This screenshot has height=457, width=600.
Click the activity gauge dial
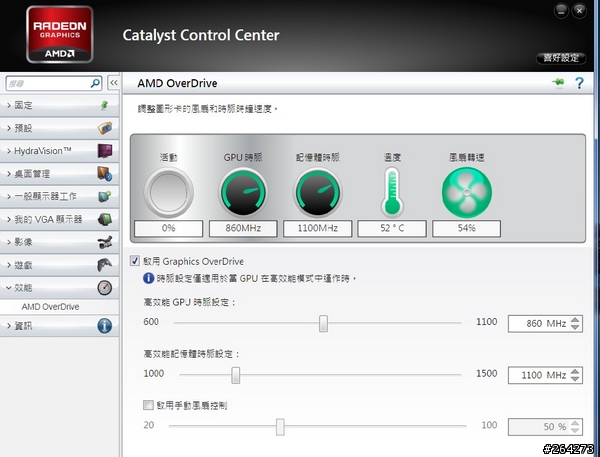[x=168, y=192]
